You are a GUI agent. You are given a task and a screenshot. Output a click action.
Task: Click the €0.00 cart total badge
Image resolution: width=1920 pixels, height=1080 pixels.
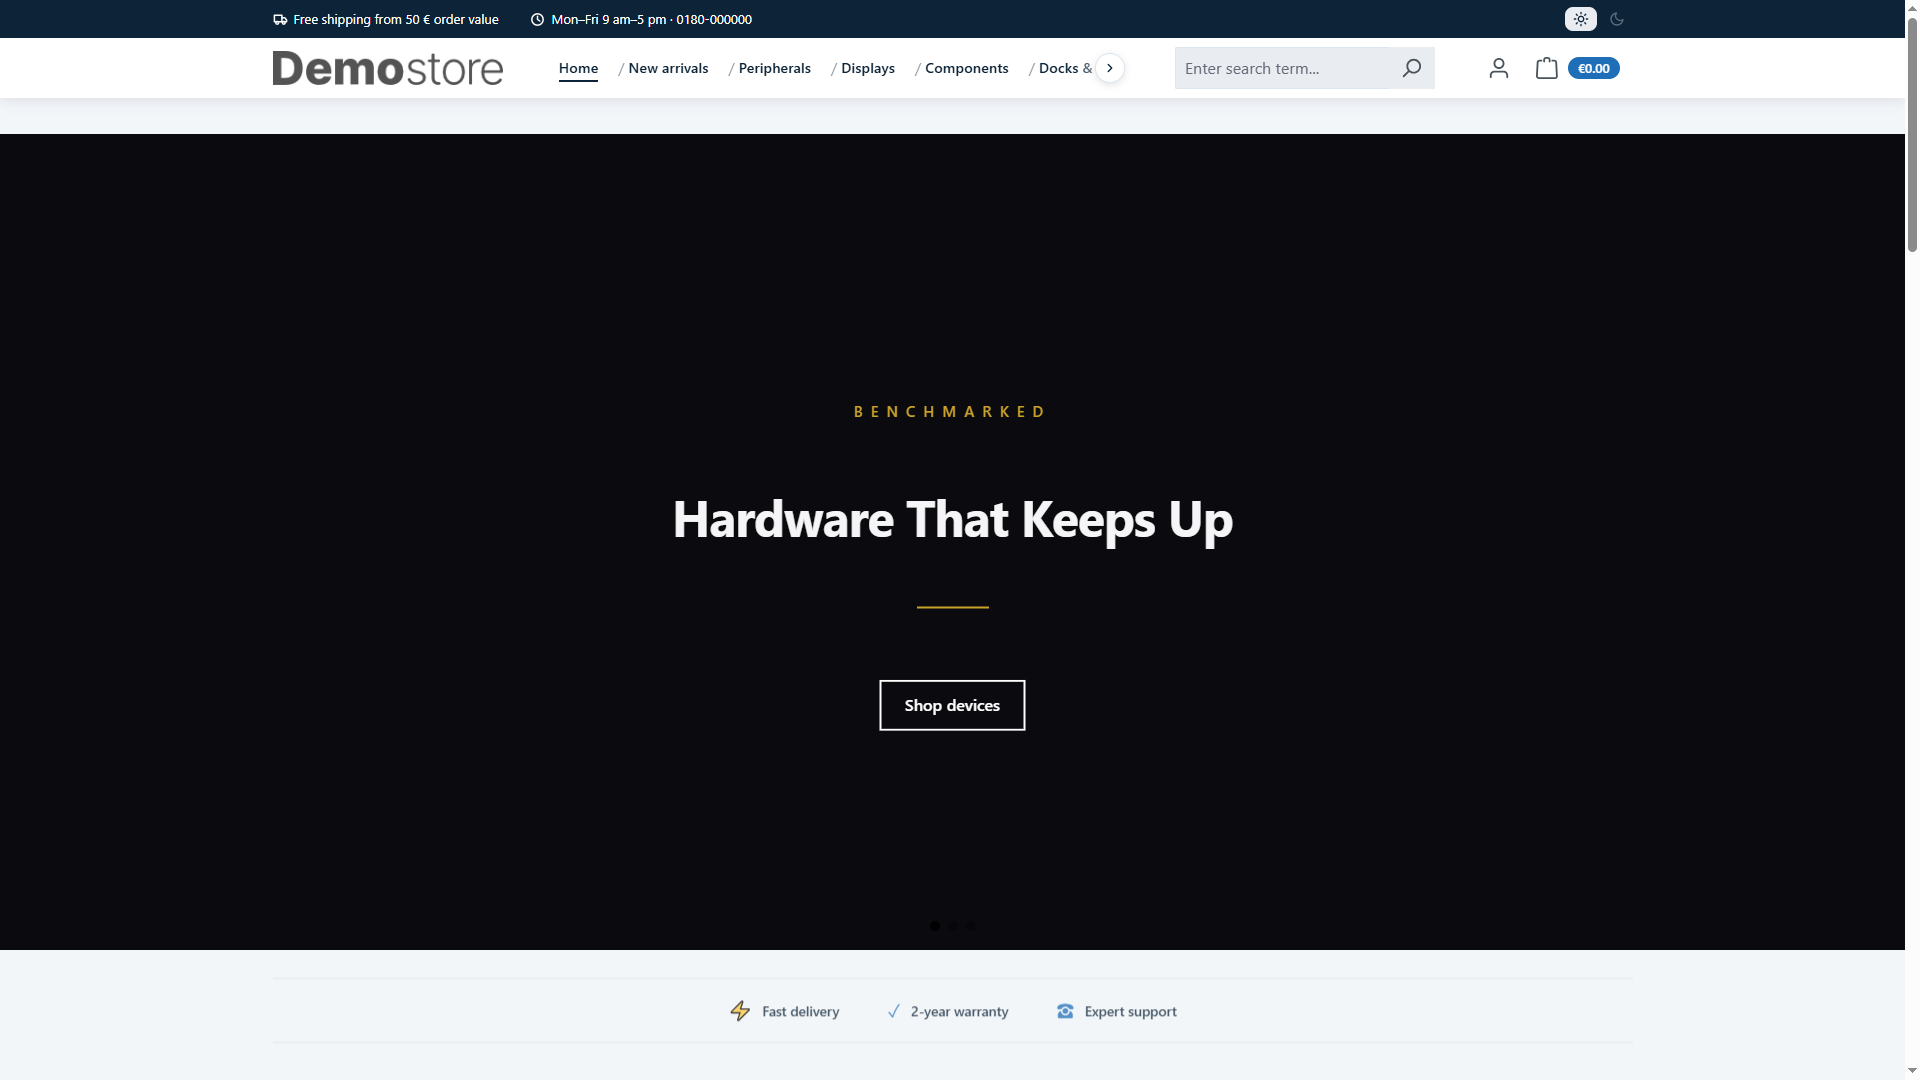click(1593, 68)
